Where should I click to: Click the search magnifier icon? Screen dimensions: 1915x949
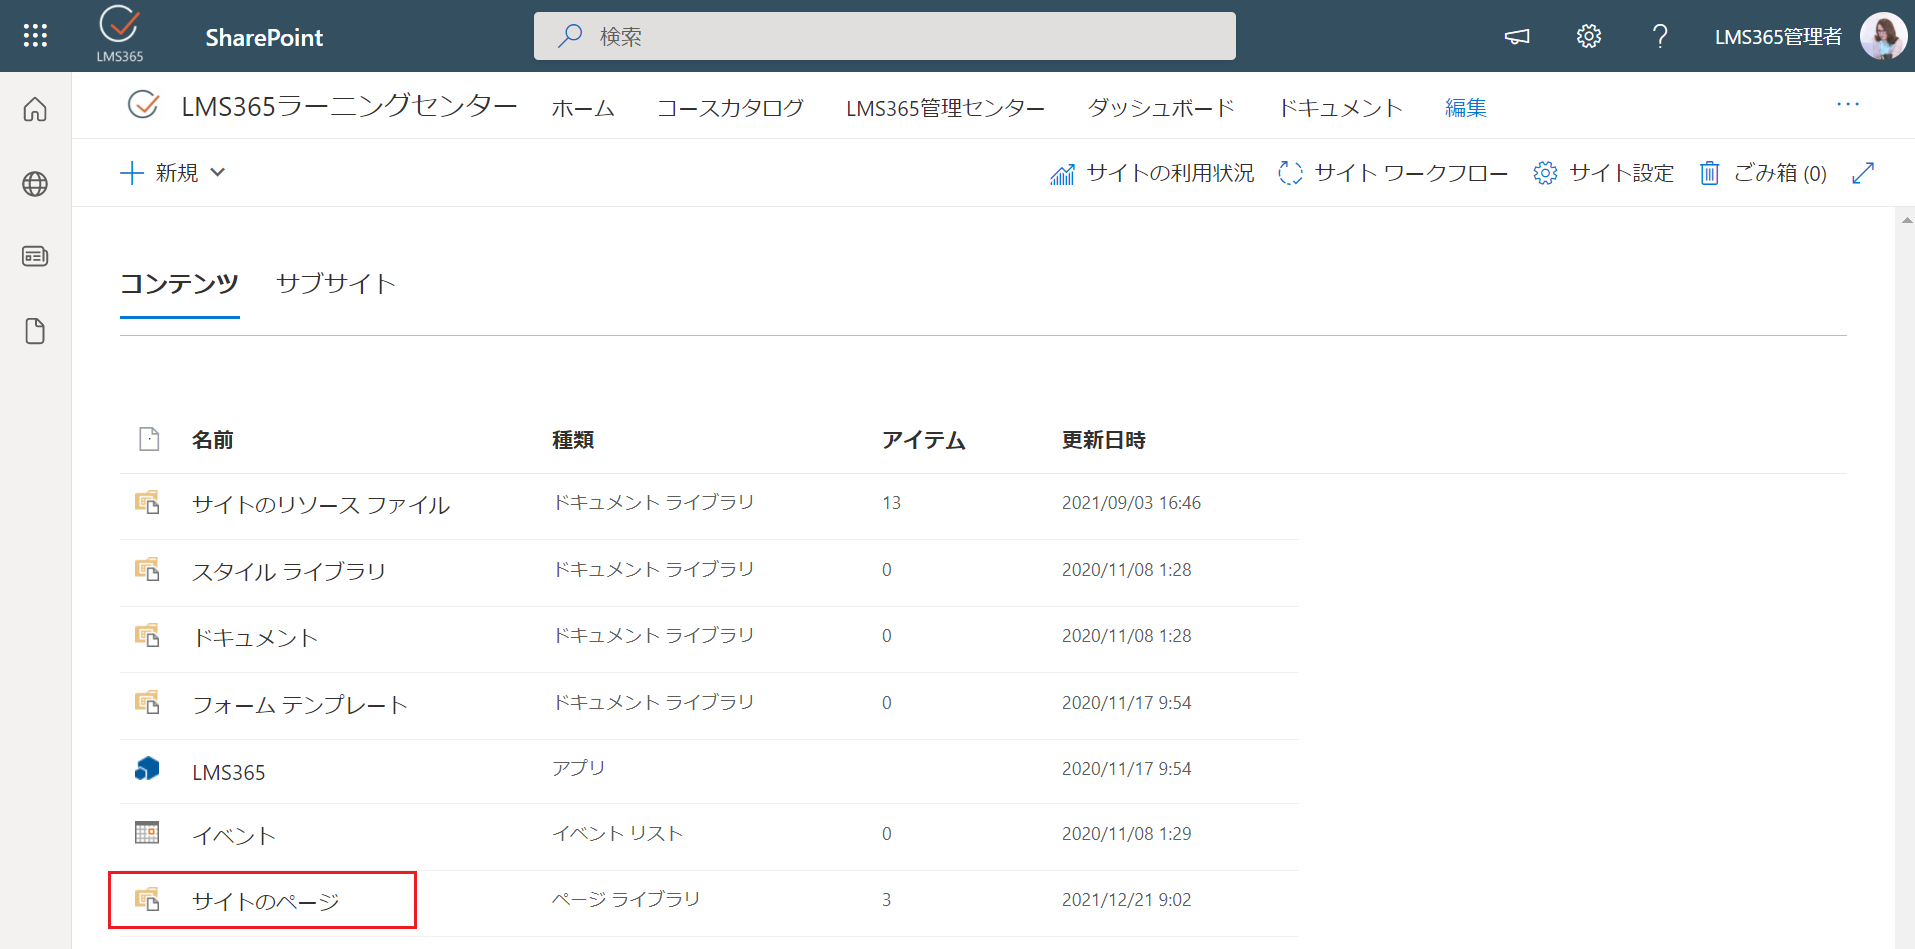click(x=570, y=36)
